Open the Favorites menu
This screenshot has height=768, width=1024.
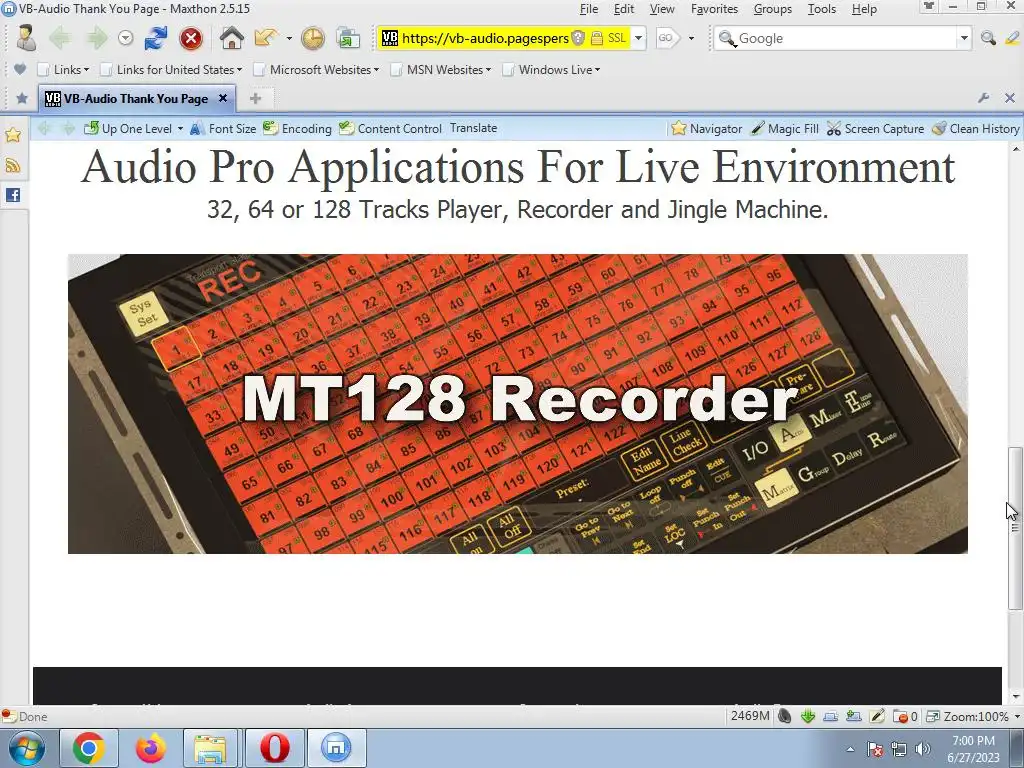(714, 9)
